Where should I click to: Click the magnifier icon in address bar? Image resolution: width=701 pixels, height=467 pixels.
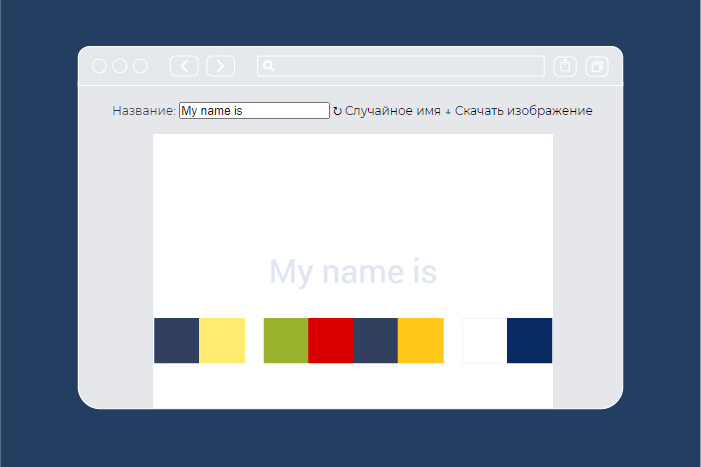(x=268, y=66)
